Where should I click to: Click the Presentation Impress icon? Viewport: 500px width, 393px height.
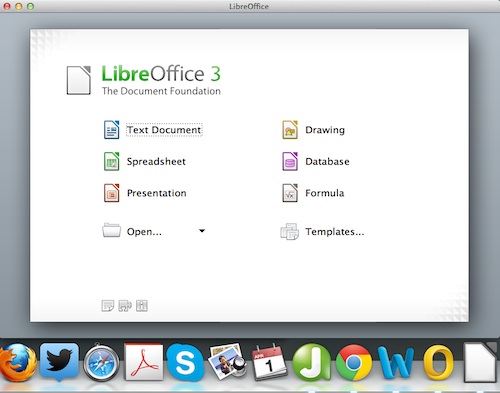111,193
